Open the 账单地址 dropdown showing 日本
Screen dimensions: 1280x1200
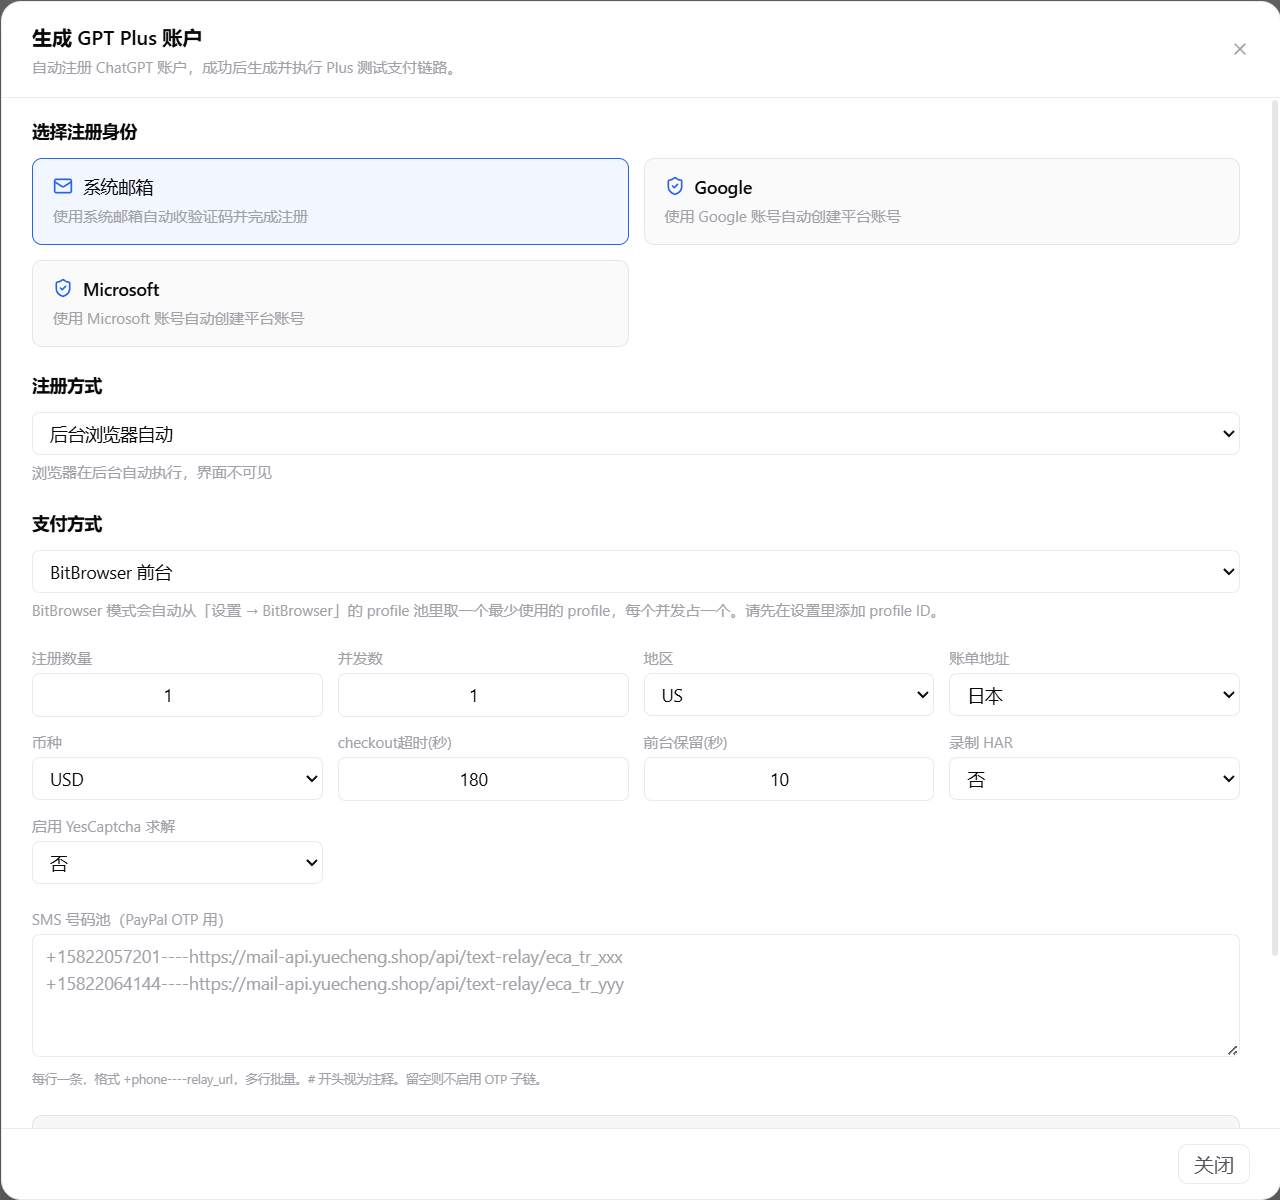(x=1094, y=695)
